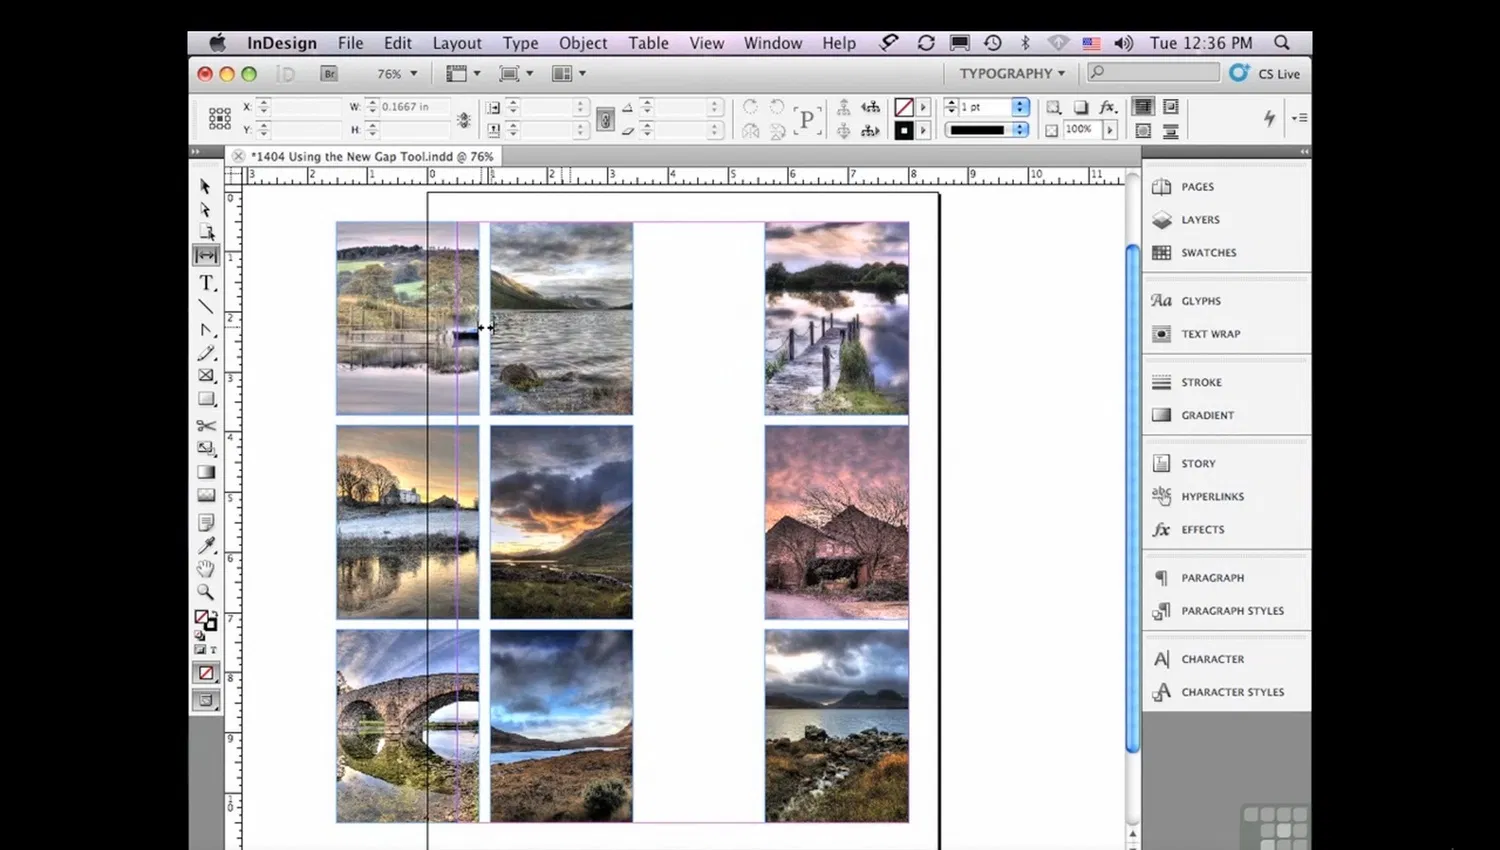Click the fill color swatch in control panel
This screenshot has height=850, width=1500.
coord(904,107)
